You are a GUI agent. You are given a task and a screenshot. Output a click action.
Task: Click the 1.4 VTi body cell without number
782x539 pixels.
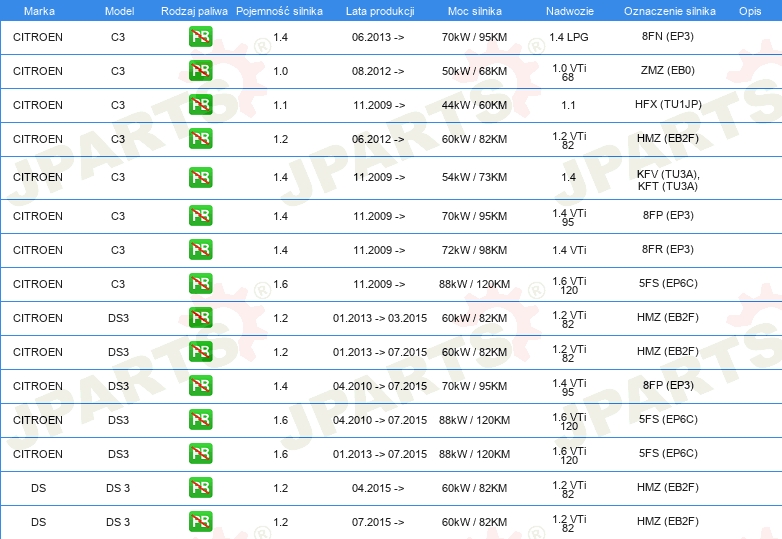569,250
